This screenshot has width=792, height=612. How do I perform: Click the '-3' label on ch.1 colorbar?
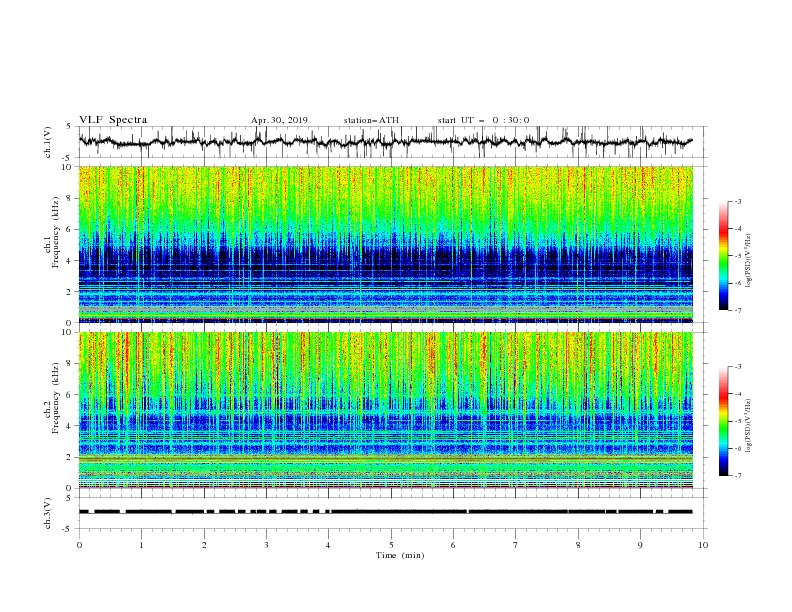[738, 201]
